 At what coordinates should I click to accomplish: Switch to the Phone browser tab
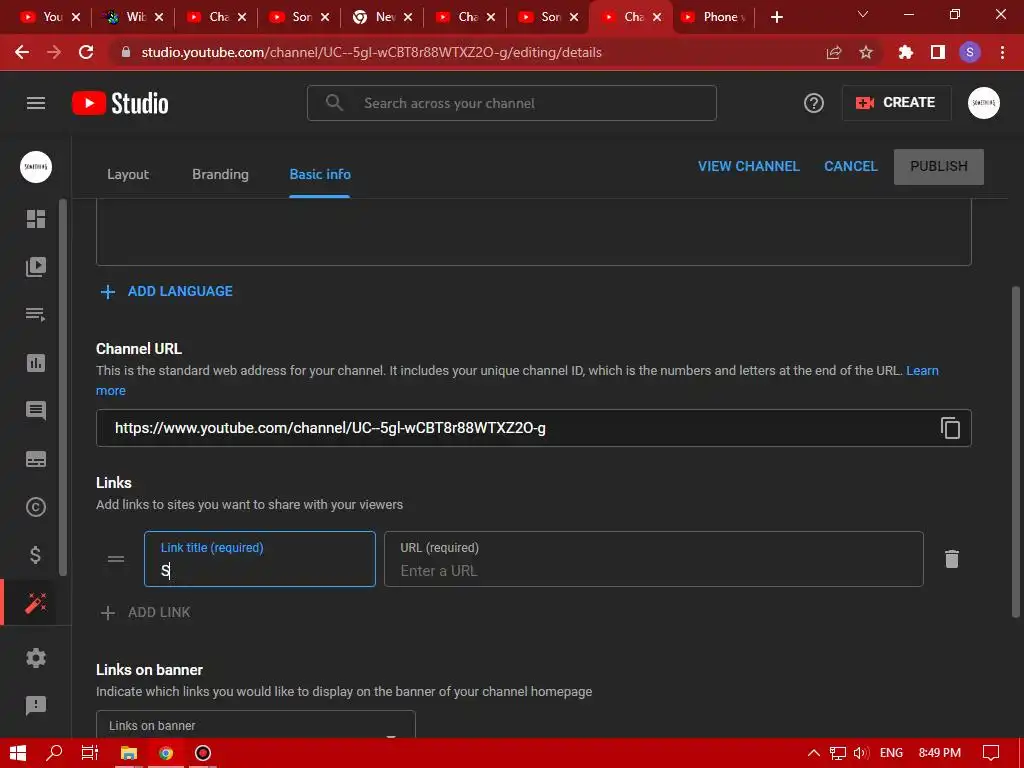point(713,17)
